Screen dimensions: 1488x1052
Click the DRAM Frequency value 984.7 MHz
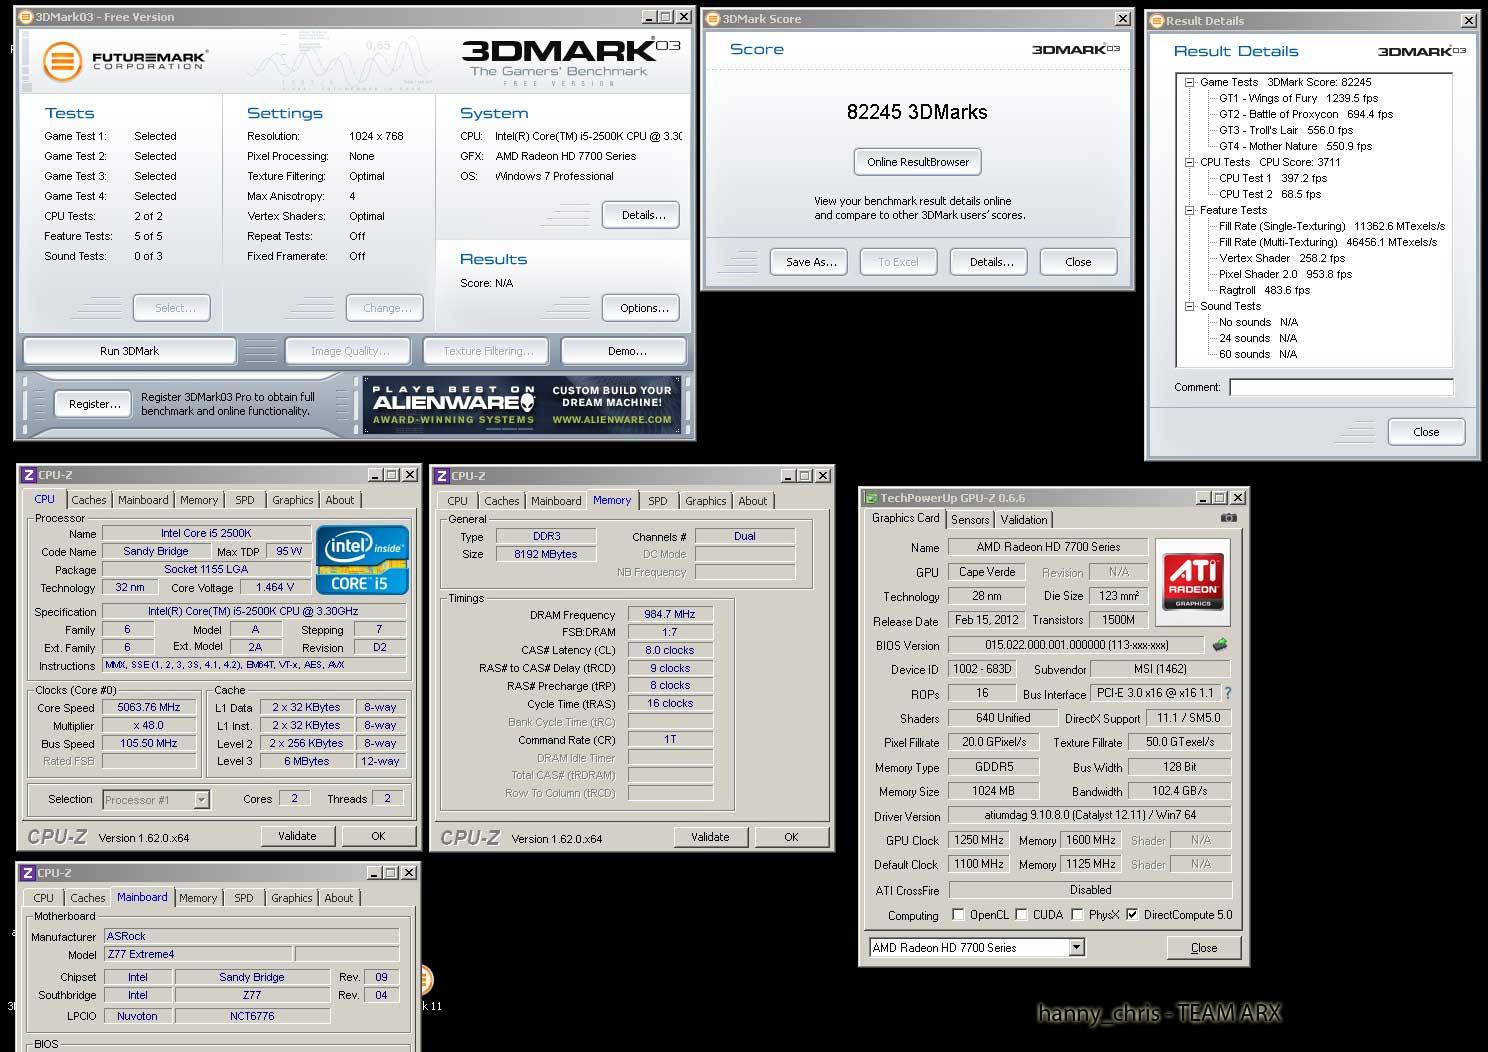click(x=670, y=614)
